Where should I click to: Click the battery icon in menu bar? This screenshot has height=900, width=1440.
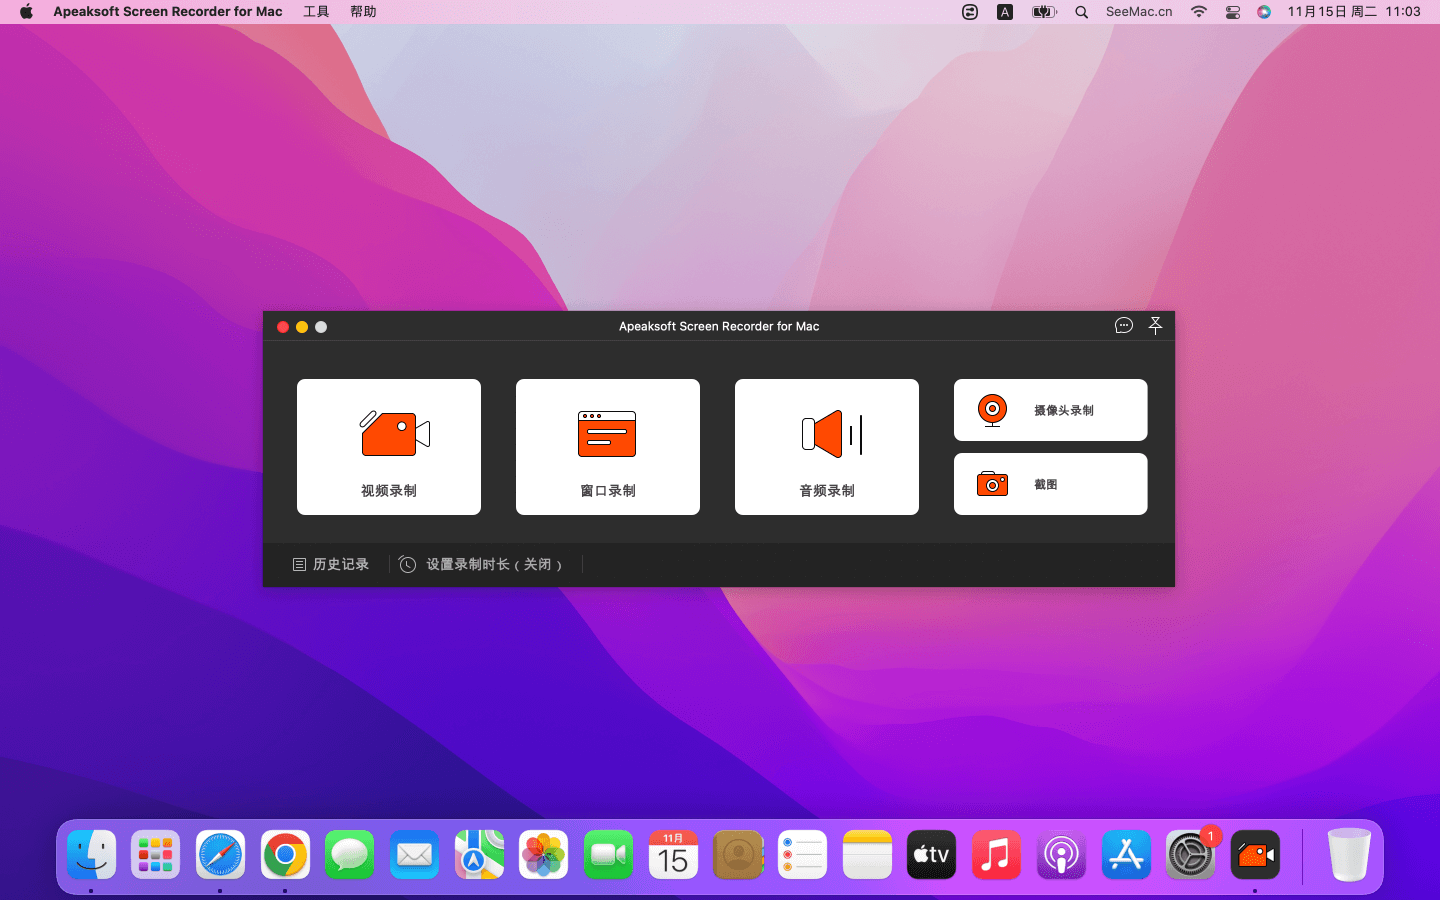point(1044,12)
